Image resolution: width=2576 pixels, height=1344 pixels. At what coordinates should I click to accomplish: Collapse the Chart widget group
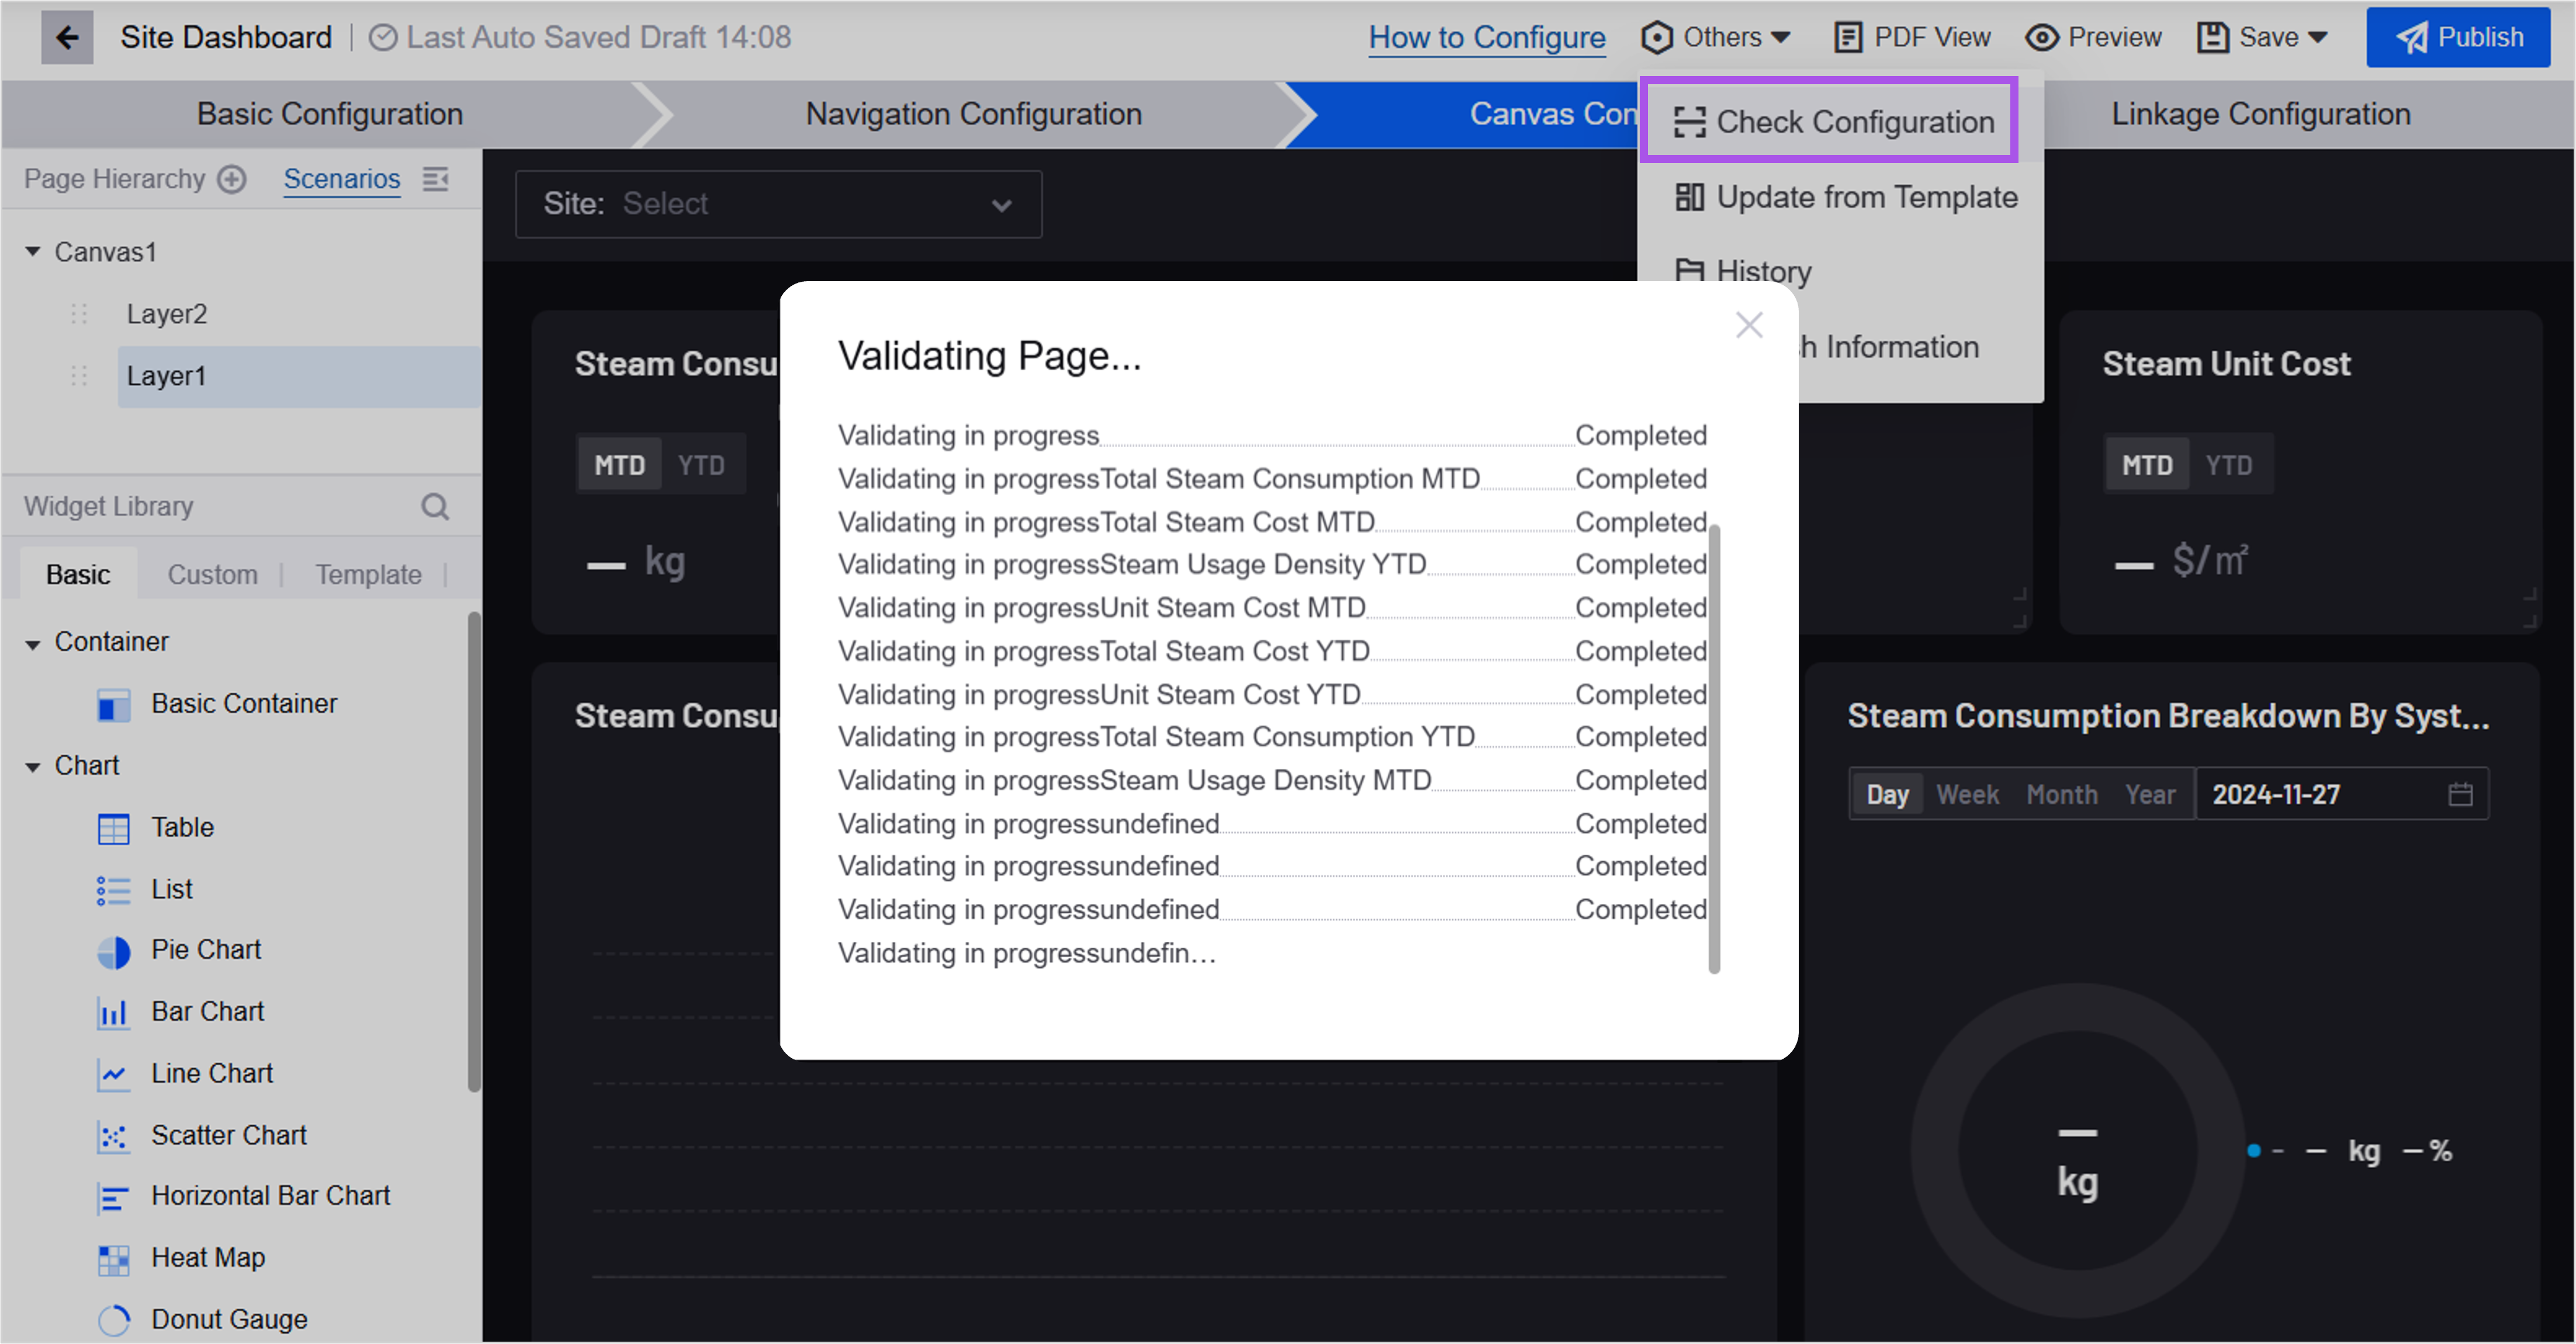33,767
